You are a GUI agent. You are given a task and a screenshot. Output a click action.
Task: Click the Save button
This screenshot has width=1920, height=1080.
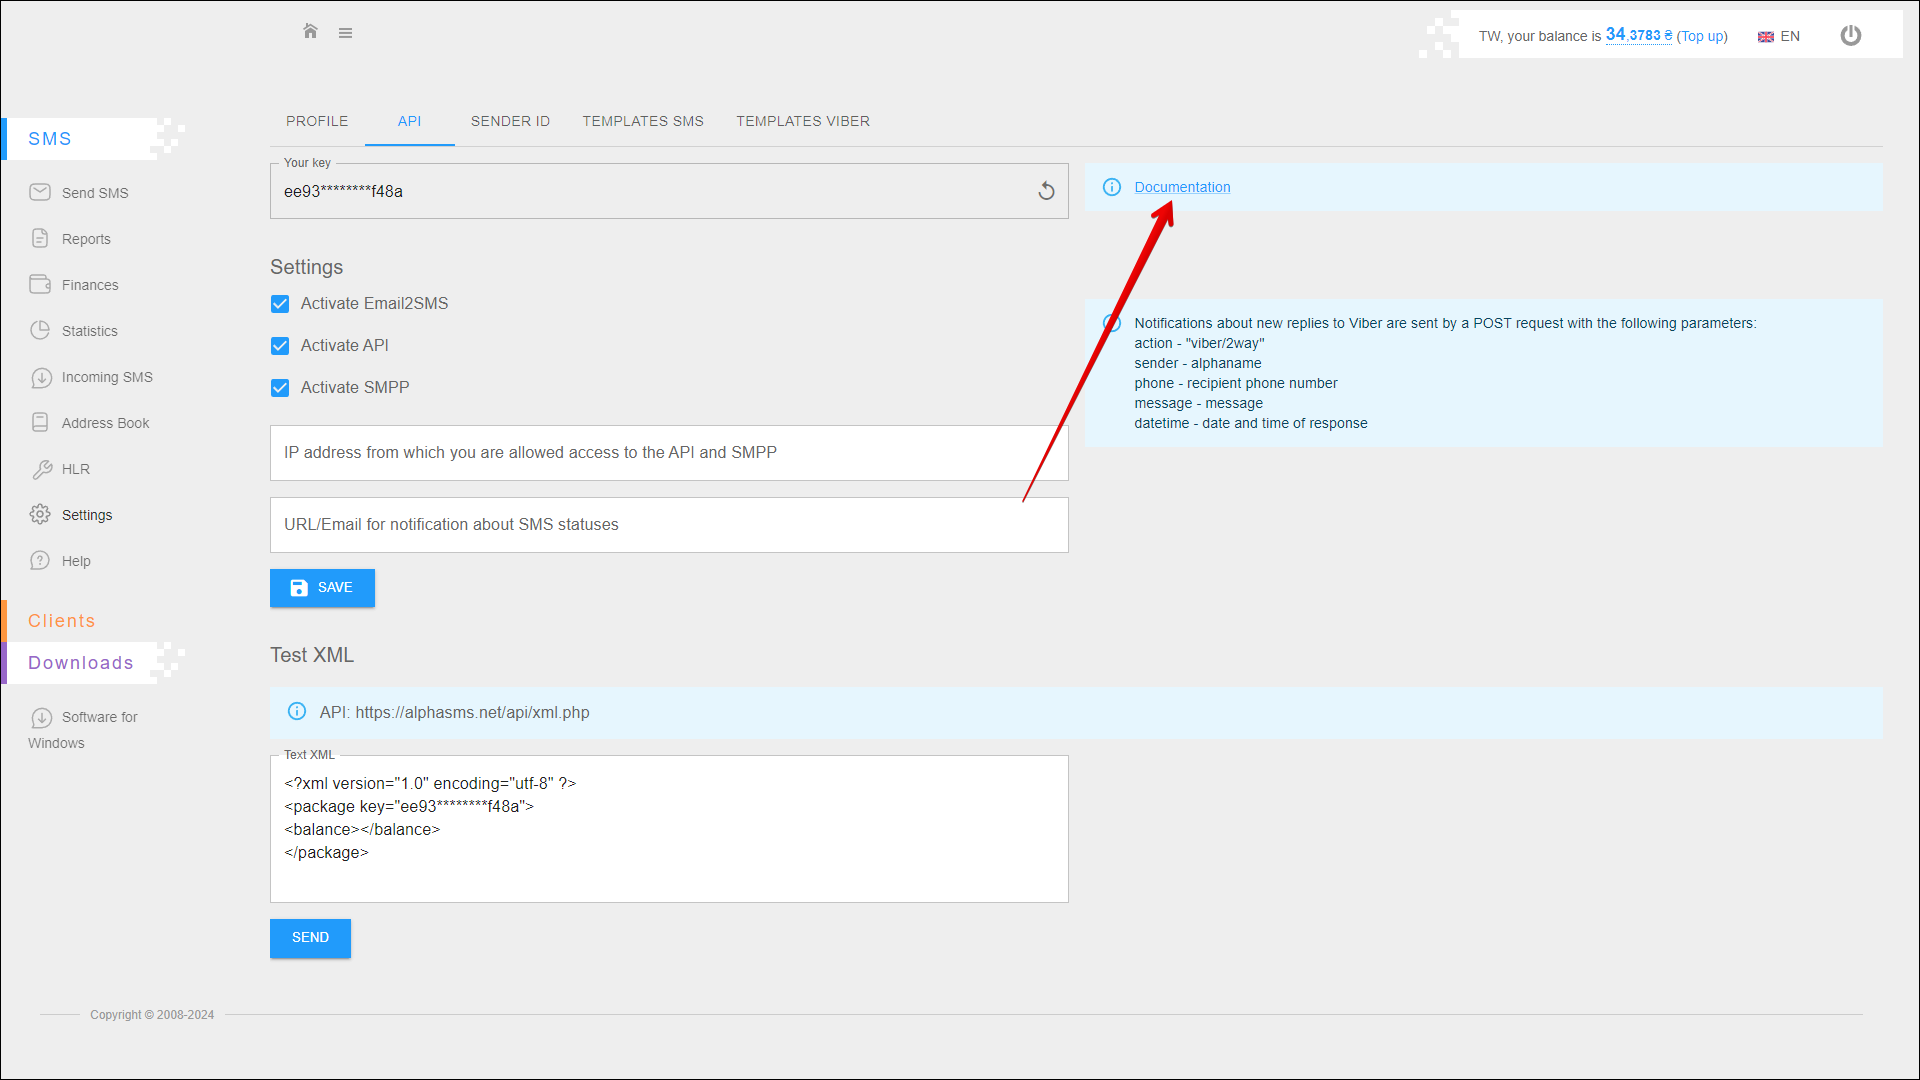[x=322, y=588]
